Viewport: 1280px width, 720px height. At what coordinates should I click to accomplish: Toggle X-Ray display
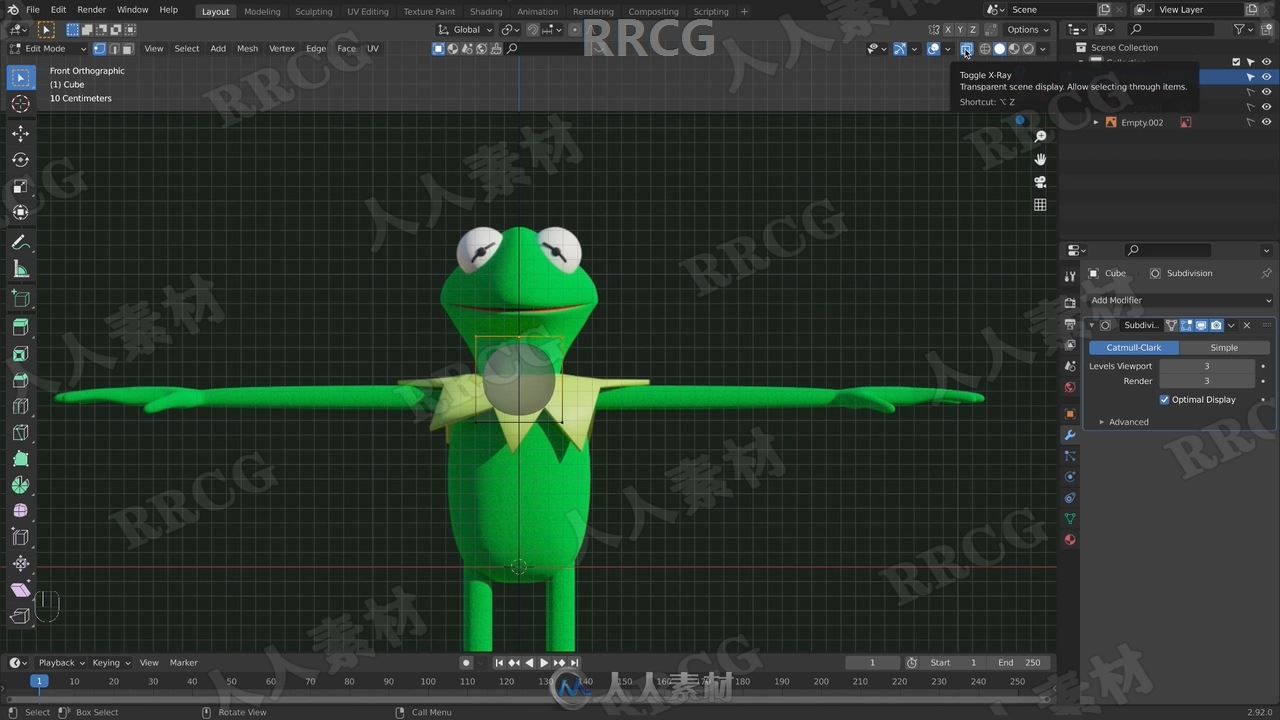(x=966, y=49)
